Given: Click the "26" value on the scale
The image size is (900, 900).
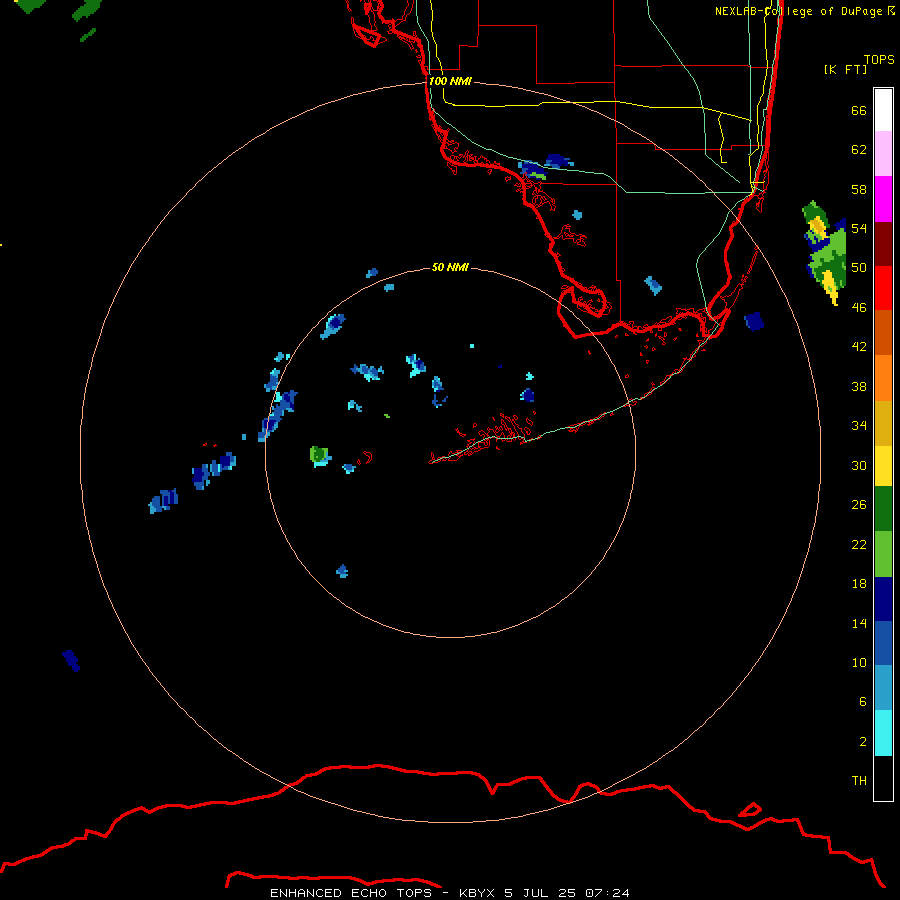Looking at the screenshot, I should point(859,505).
